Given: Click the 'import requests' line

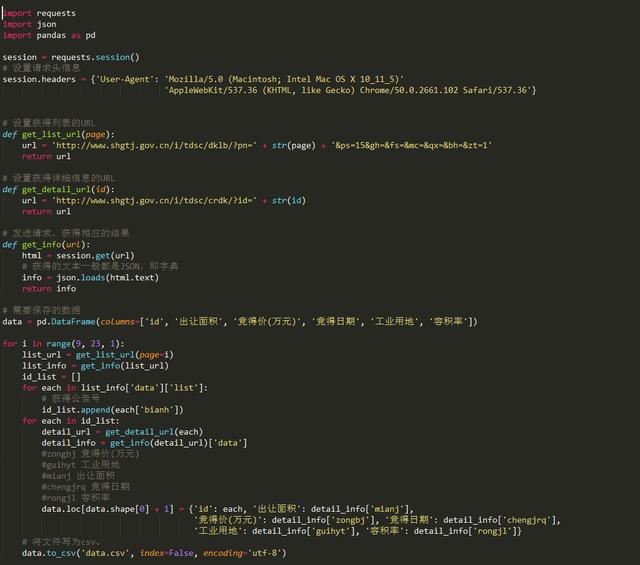Looking at the screenshot, I should coord(39,13).
